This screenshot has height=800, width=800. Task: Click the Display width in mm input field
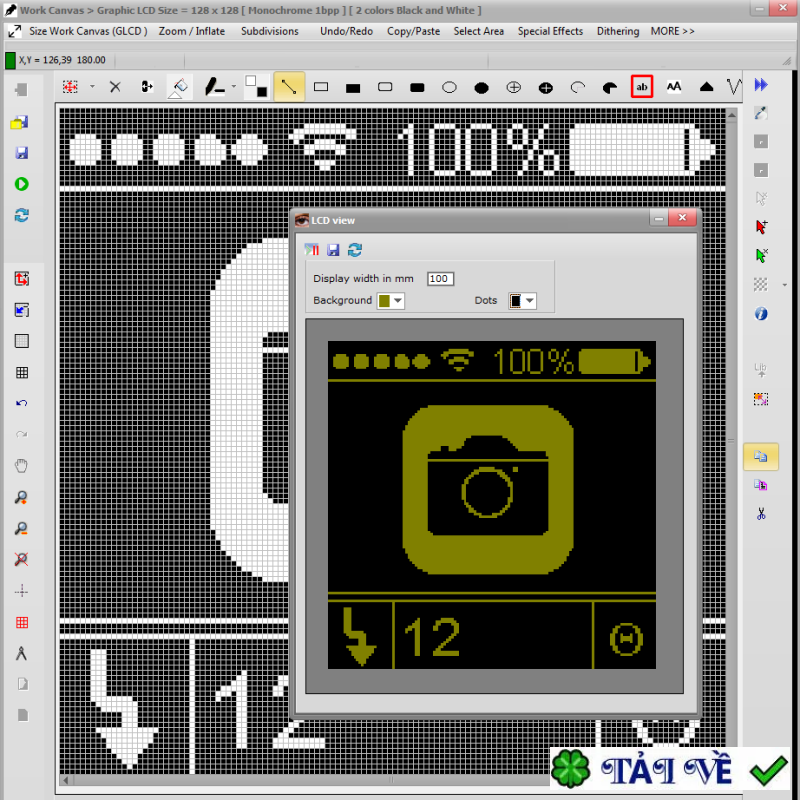point(440,279)
